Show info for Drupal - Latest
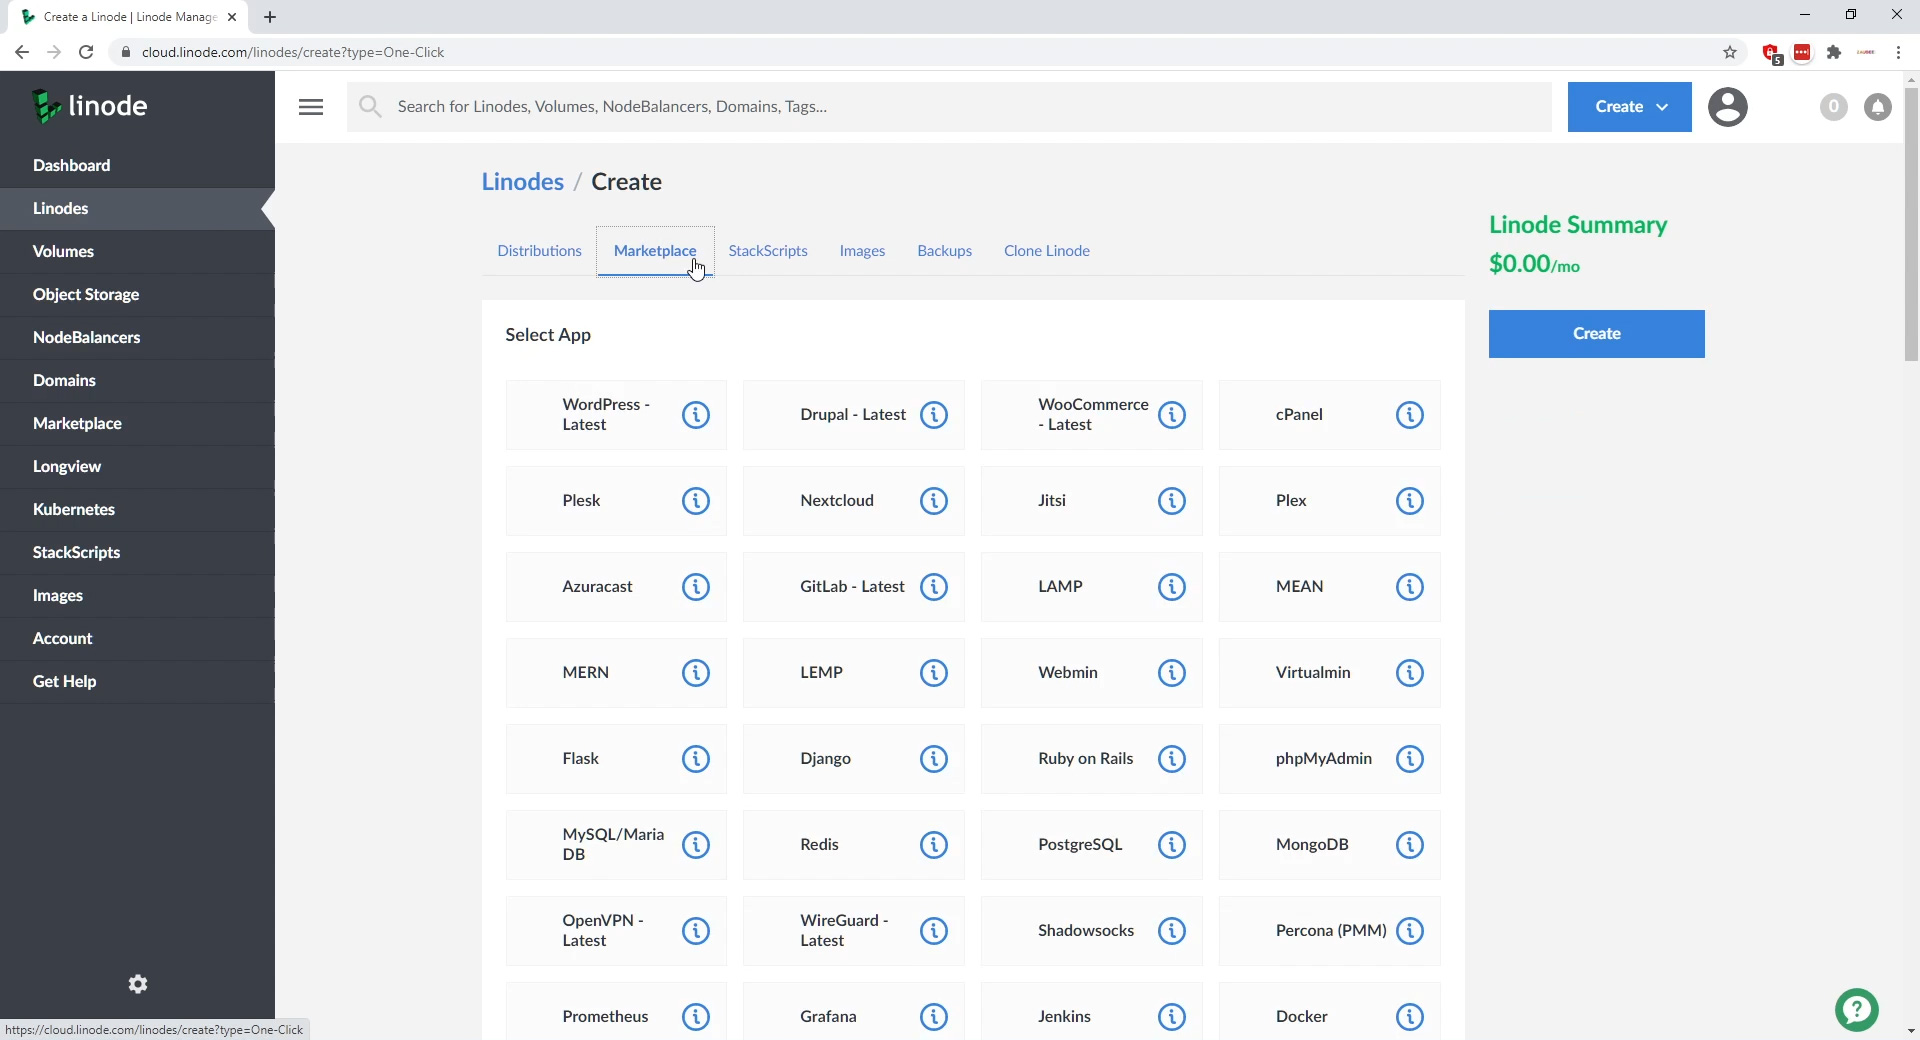Image resolution: width=1920 pixels, height=1040 pixels. (x=934, y=415)
